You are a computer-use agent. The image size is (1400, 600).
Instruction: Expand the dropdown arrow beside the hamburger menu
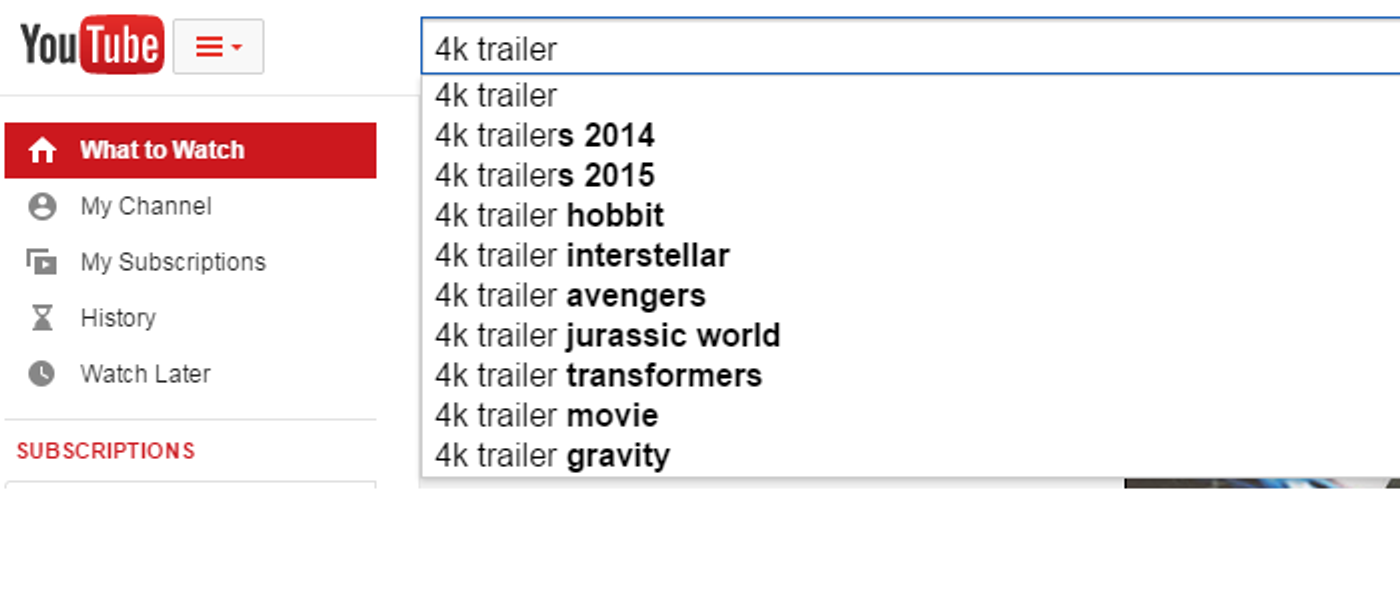233,48
